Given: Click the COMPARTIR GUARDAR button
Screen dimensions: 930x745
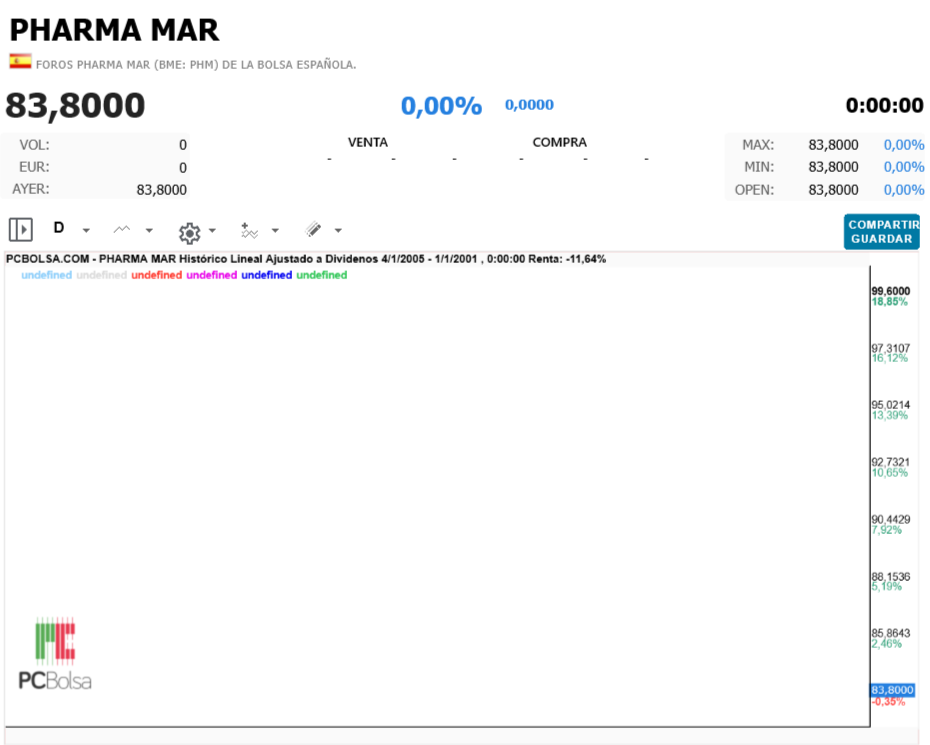Looking at the screenshot, I should pos(882,232).
